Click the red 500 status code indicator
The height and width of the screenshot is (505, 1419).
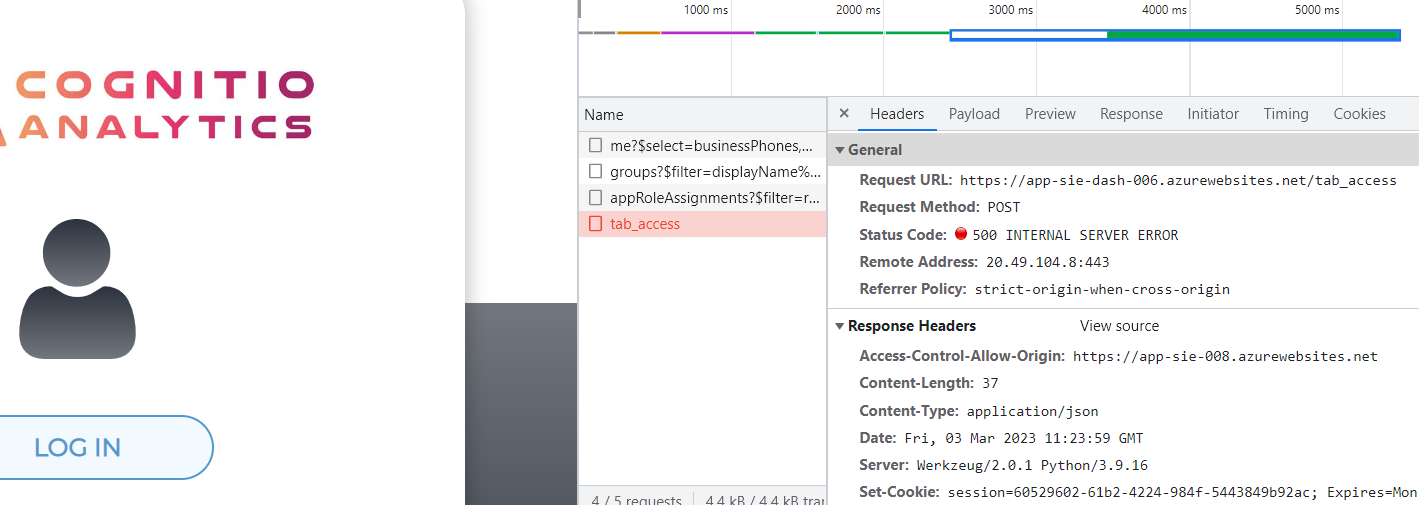click(x=961, y=235)
